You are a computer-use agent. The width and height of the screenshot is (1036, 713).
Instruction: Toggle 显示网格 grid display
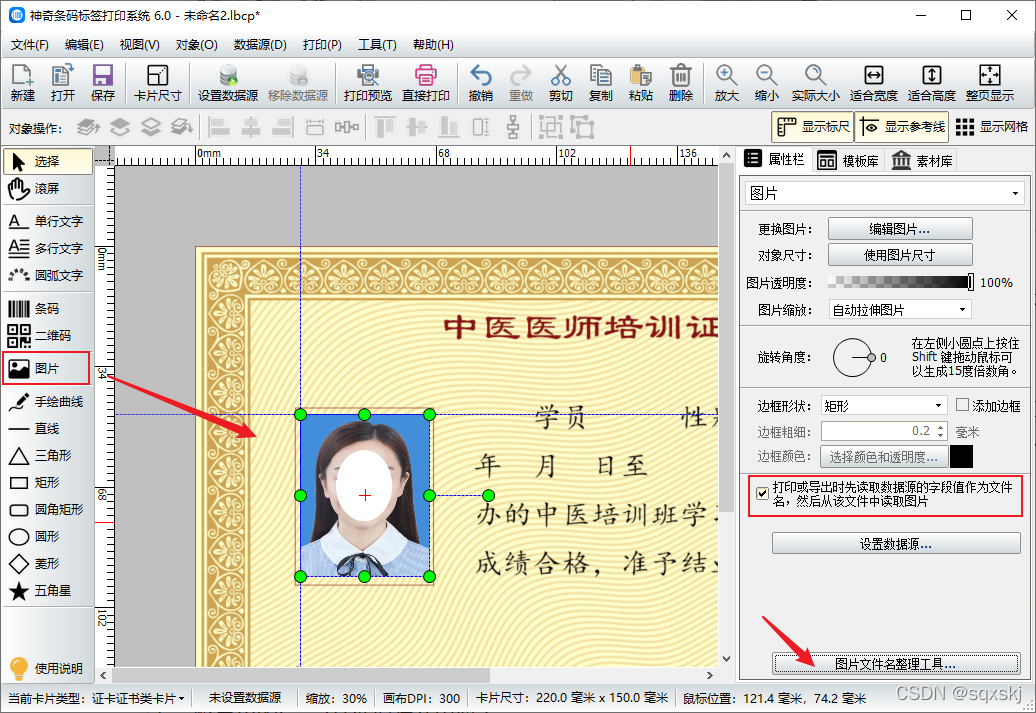992,127
